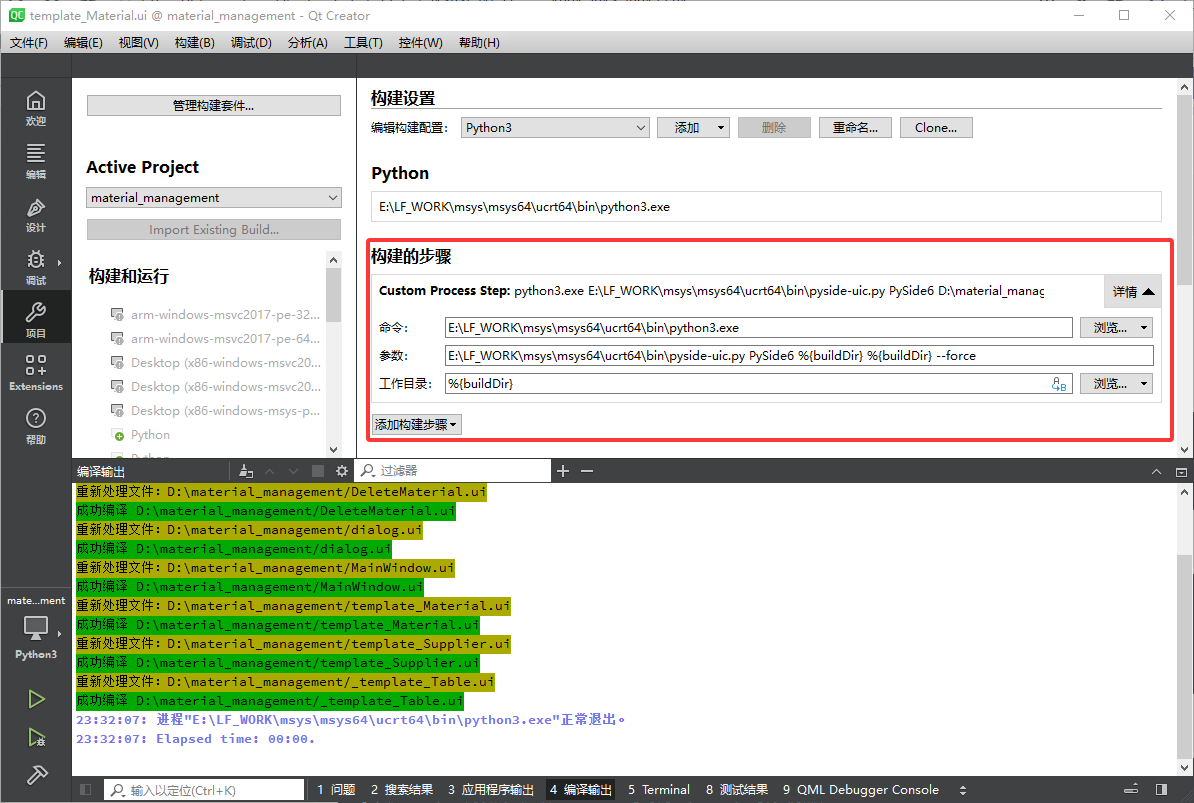Click the 重命名... button
This screenshot has width=1194, height=803.
coord(855,128)
